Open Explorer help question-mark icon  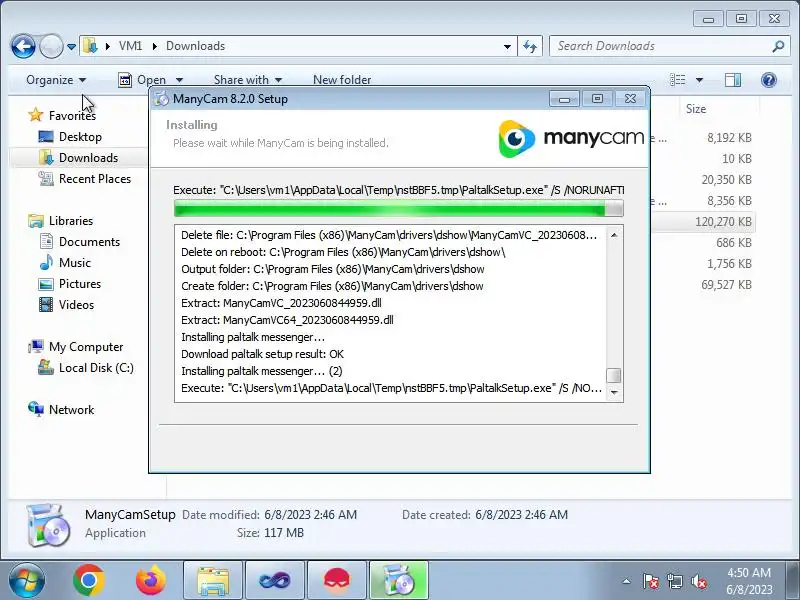tap(769, 80)
